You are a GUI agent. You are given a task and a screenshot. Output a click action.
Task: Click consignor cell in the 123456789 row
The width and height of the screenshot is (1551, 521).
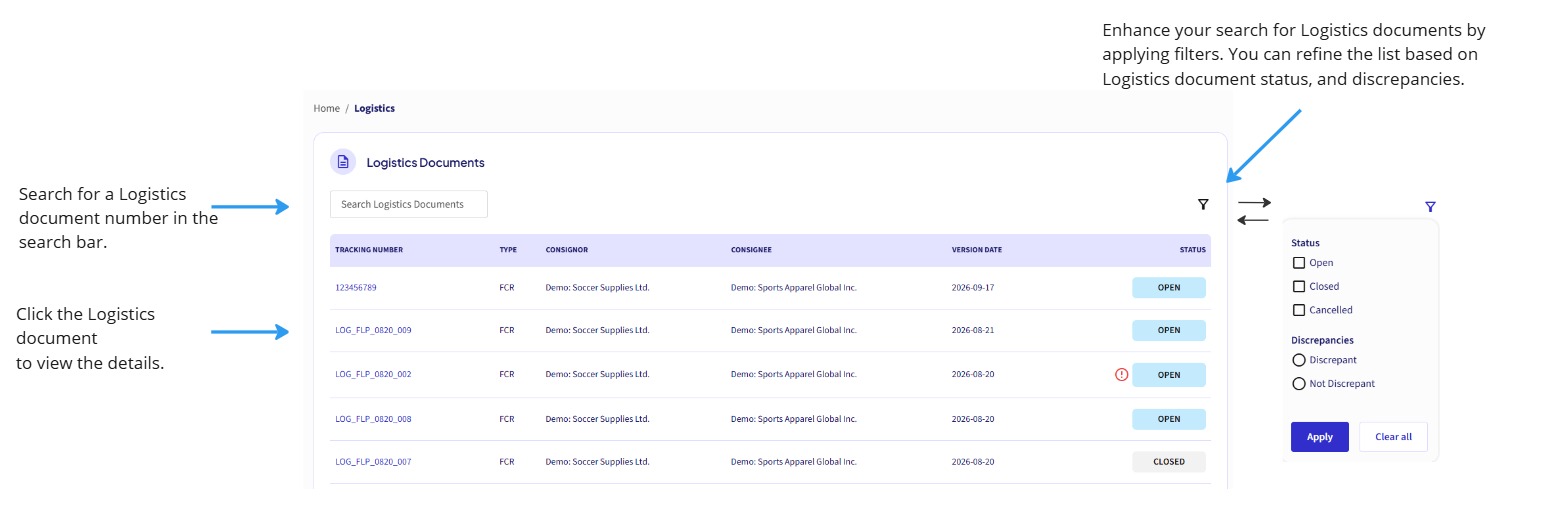pos(597,288)
